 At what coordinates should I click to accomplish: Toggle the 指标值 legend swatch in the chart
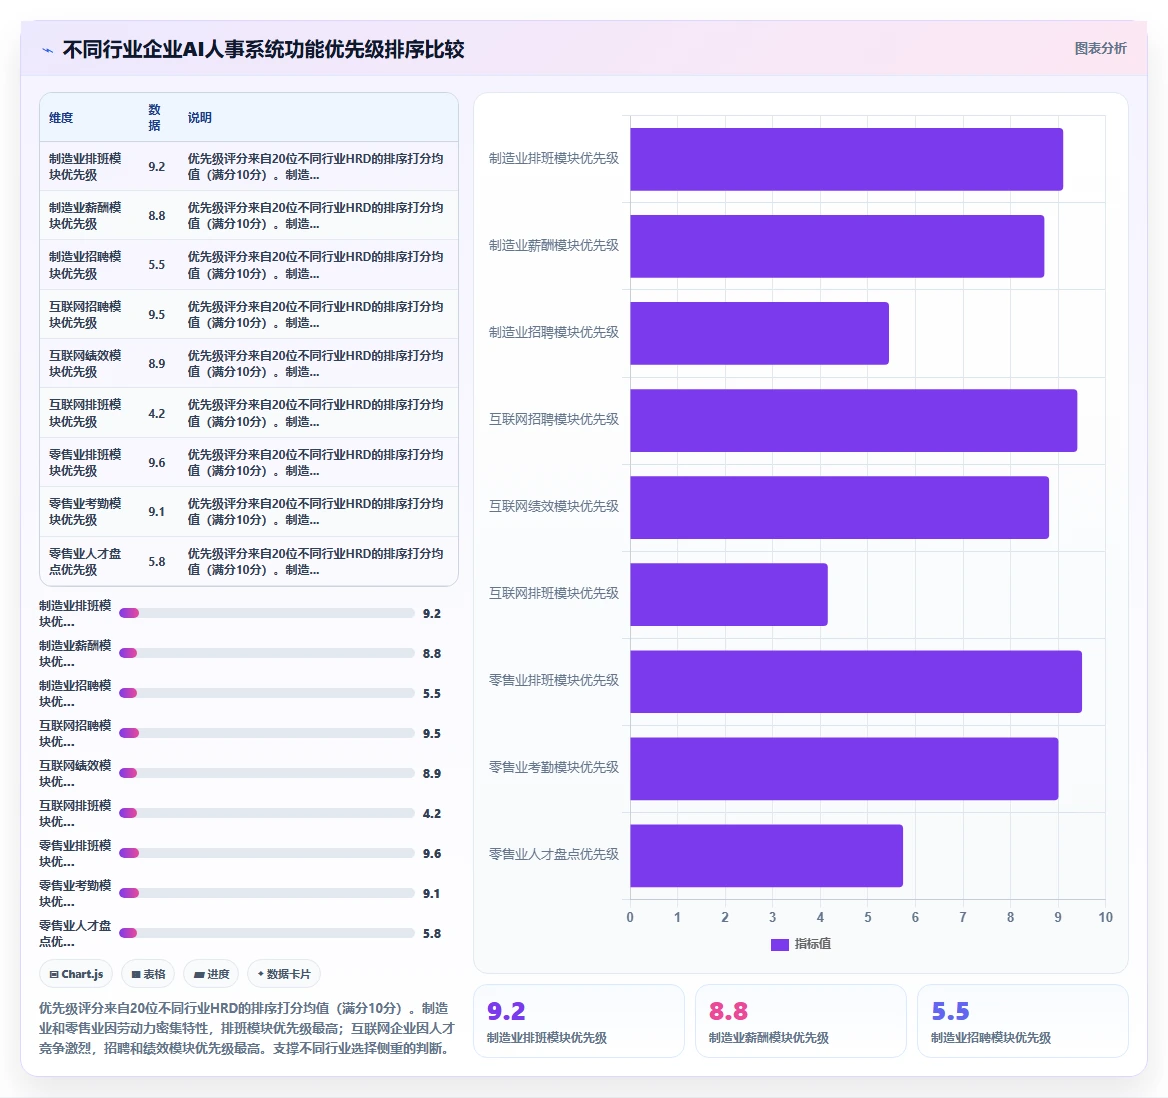pyautogui.click(x=779, y=944)
